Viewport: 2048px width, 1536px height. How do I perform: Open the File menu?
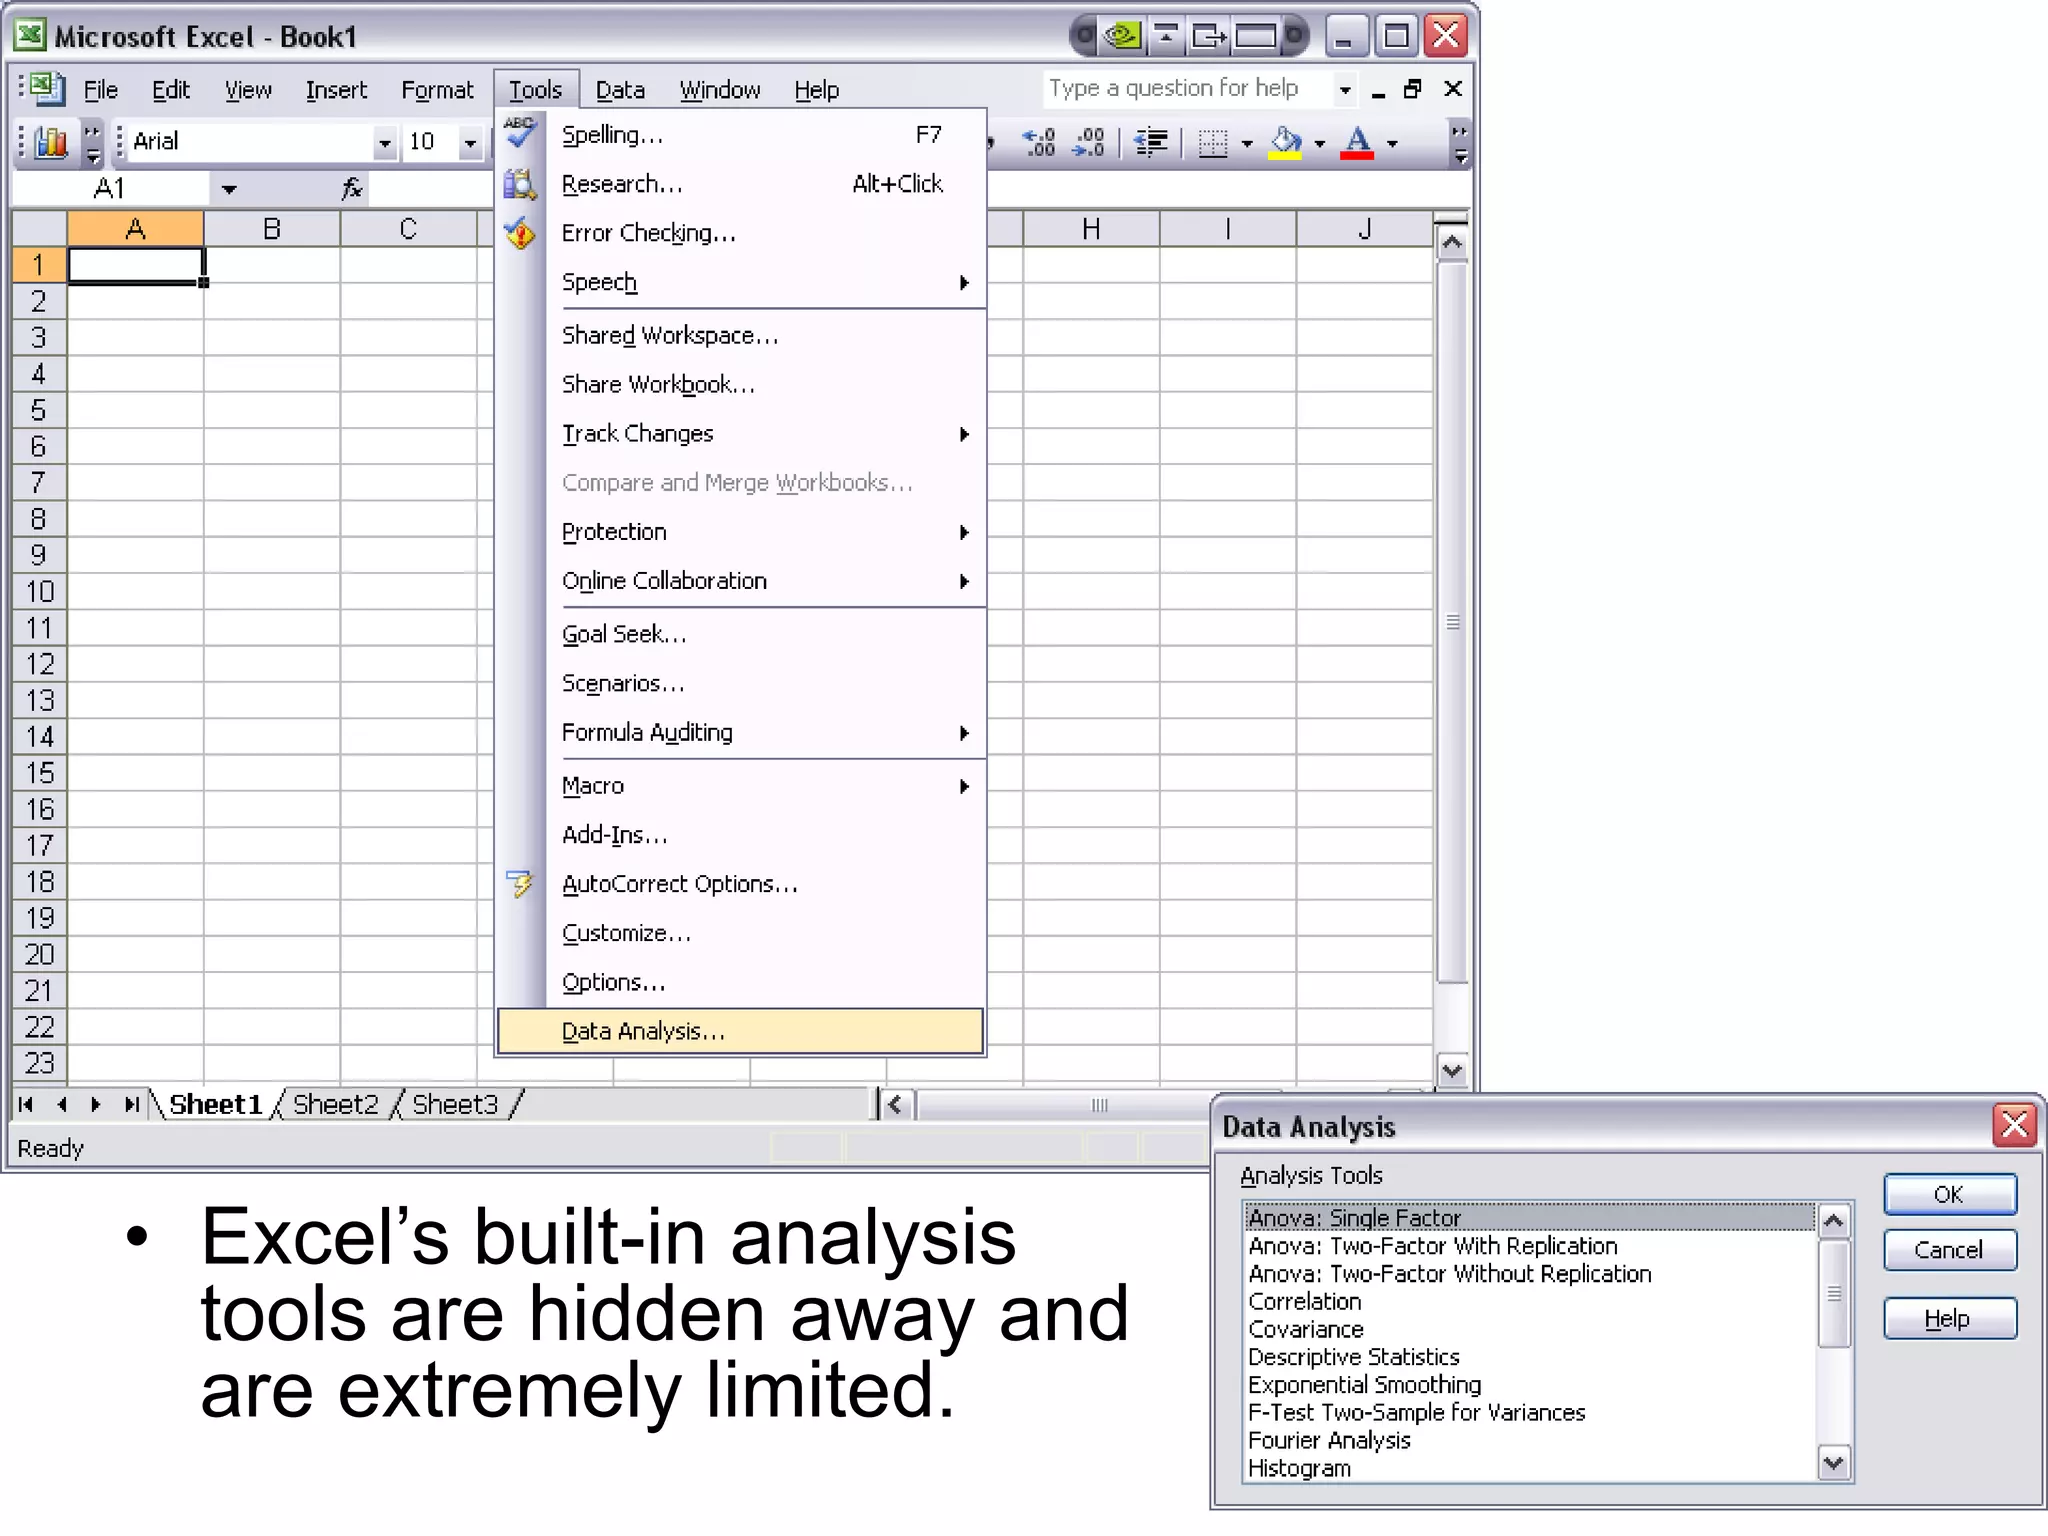[101, 90]
